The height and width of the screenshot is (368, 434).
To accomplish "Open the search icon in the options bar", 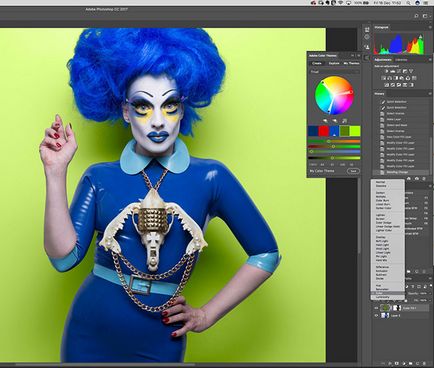I will click(416, 16).
